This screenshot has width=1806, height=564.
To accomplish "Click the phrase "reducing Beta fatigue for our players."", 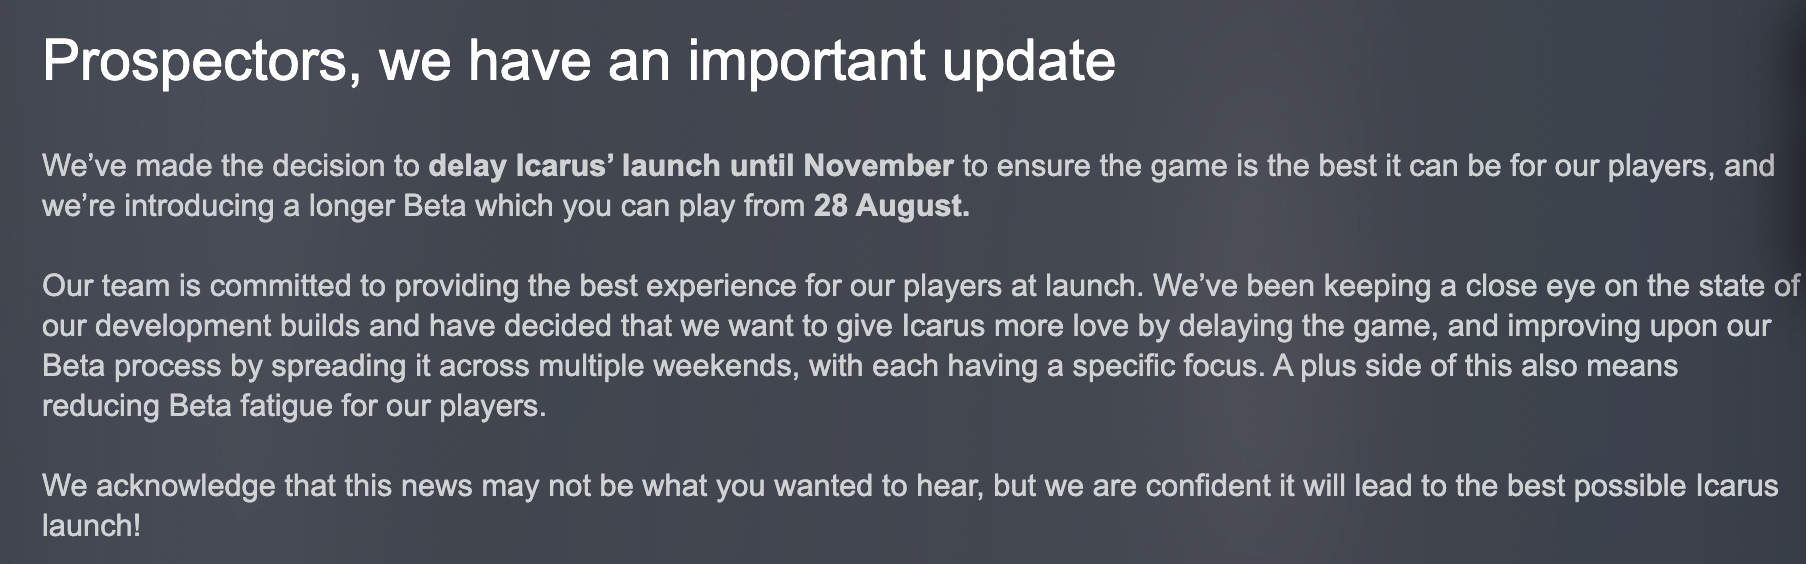I will pos(294,406).
